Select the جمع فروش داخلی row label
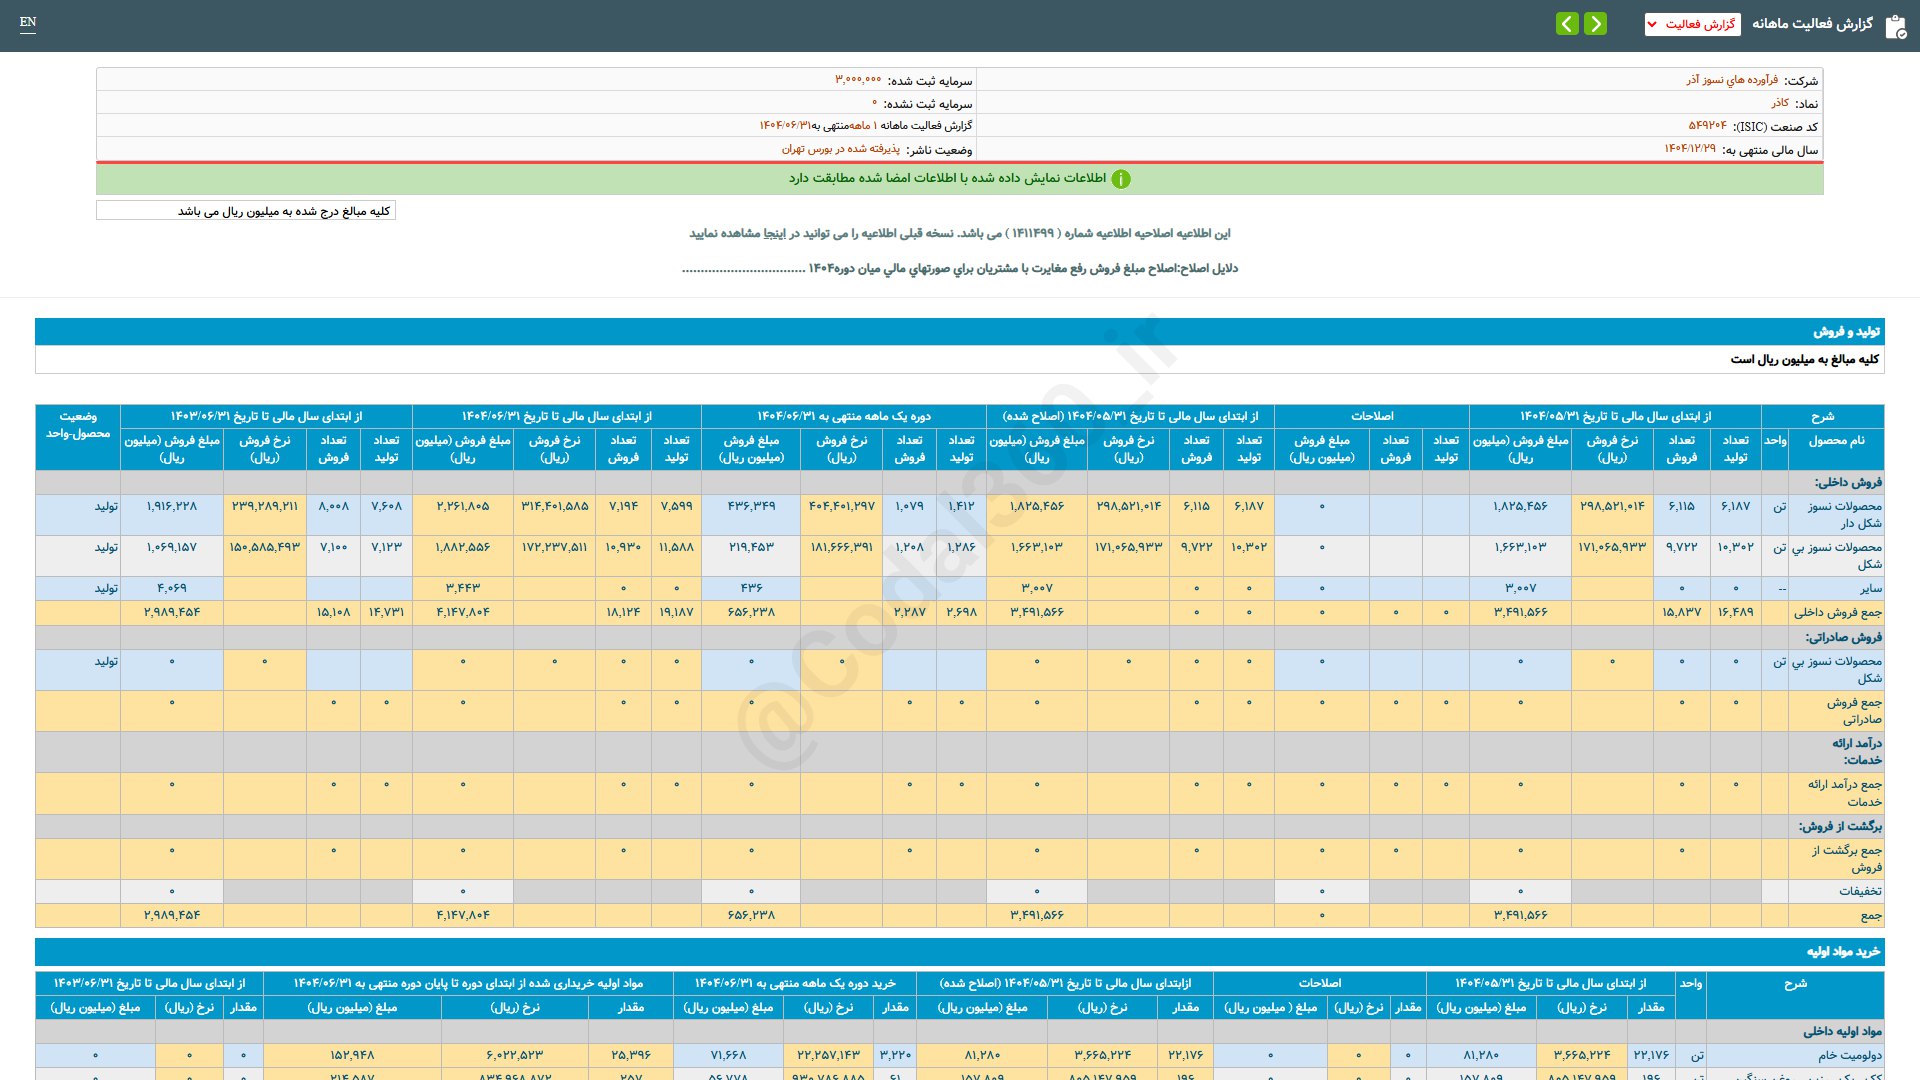 click(x=1837, y=612)
